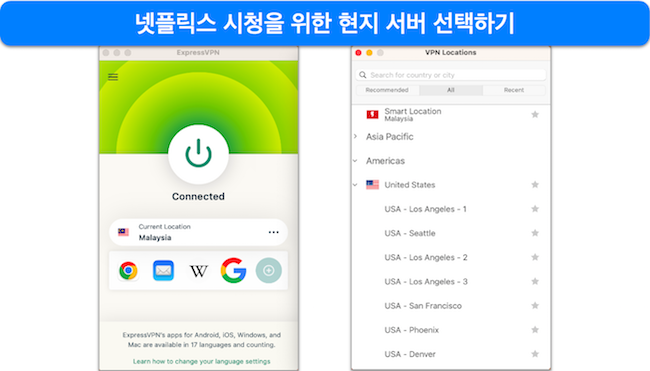Collapse the Americas region

tap(355, 161)
